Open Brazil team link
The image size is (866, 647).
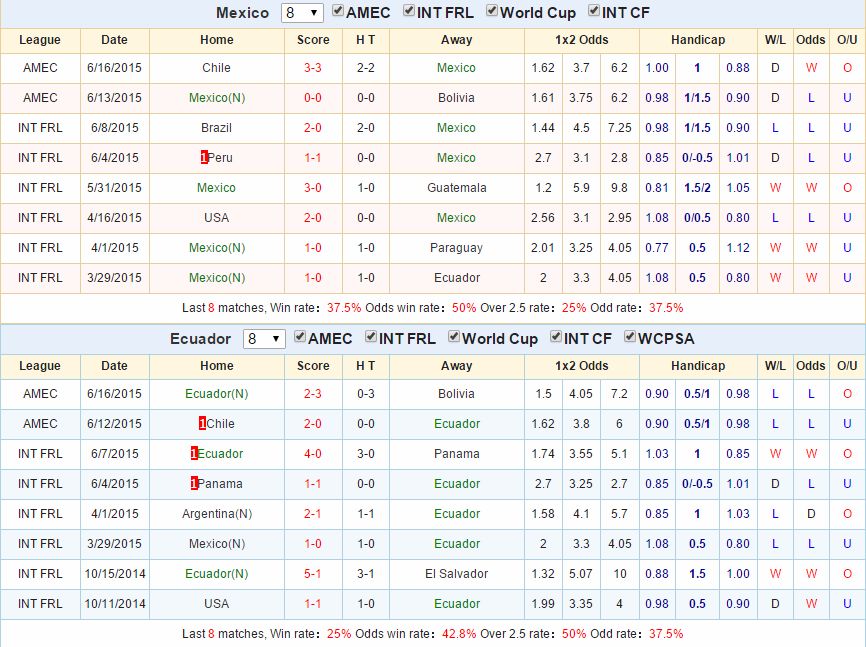[216, 128]
